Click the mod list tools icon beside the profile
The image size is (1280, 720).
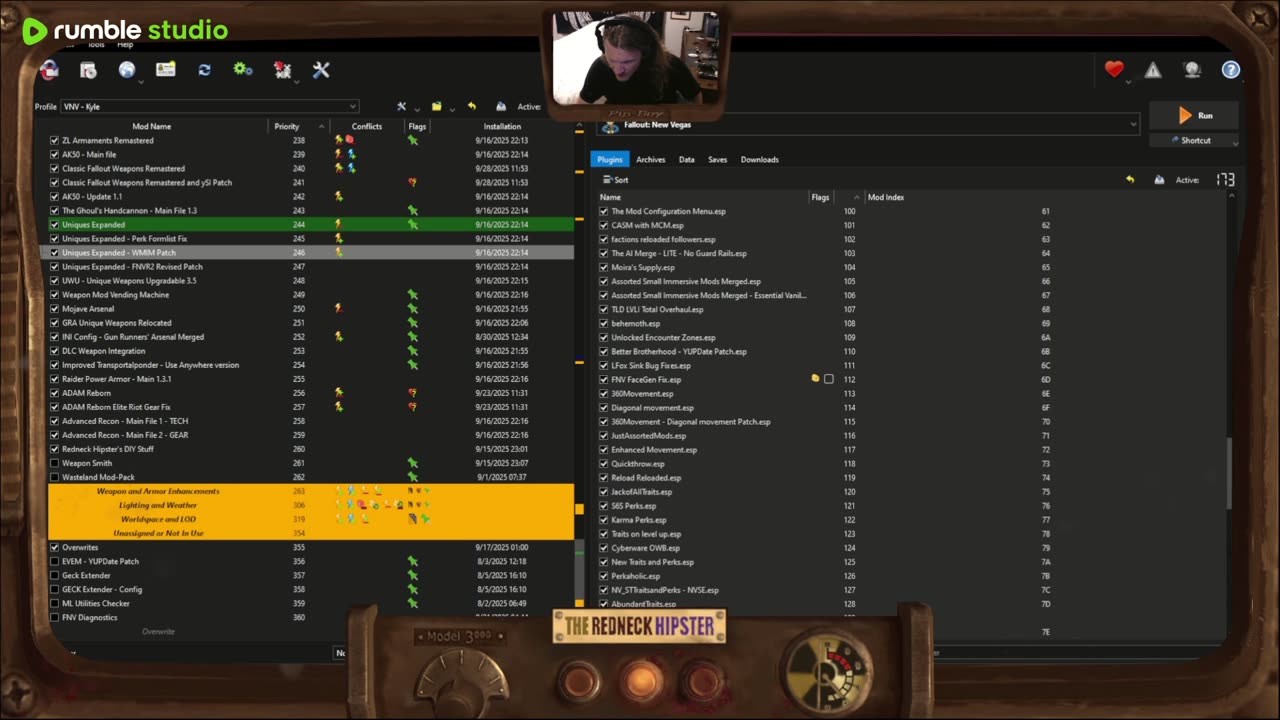(401, 106)
